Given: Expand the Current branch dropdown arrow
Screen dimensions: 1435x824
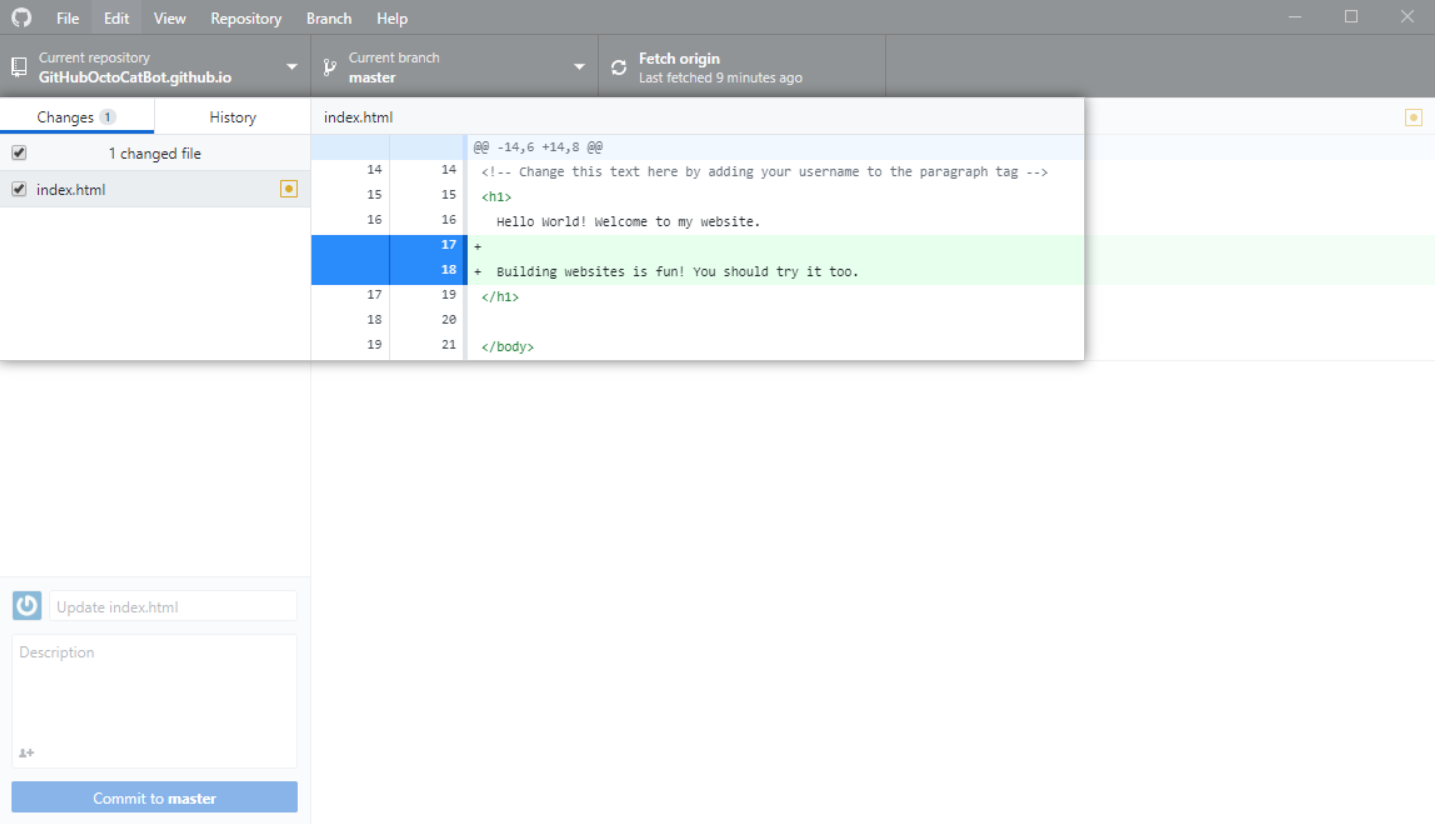Looking at the screenshot, I should pos(579,67).
